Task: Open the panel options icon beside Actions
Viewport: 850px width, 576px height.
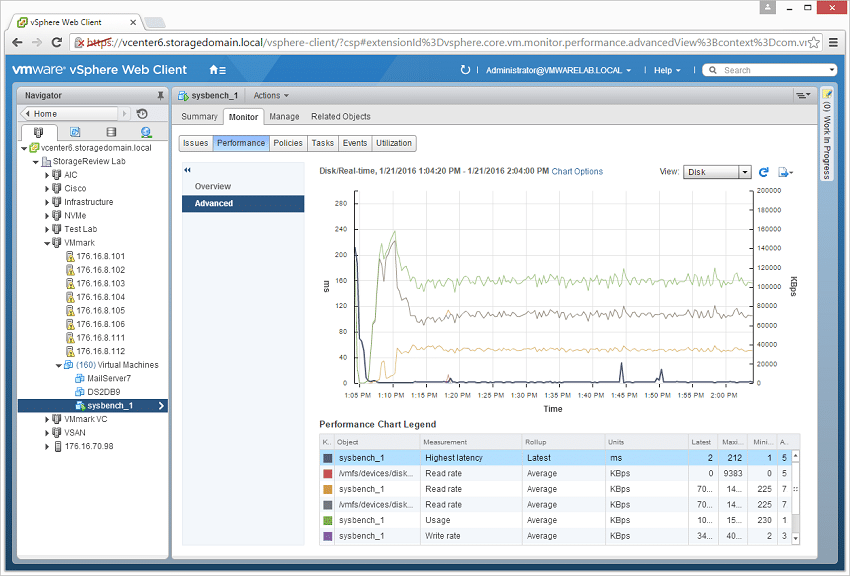Action: pyautogui.click(x=803, y=95)
